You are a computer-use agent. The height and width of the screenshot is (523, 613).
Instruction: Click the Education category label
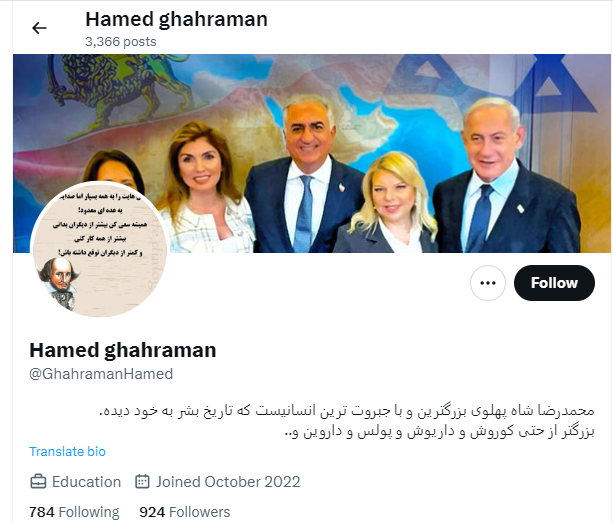(86, 482)
